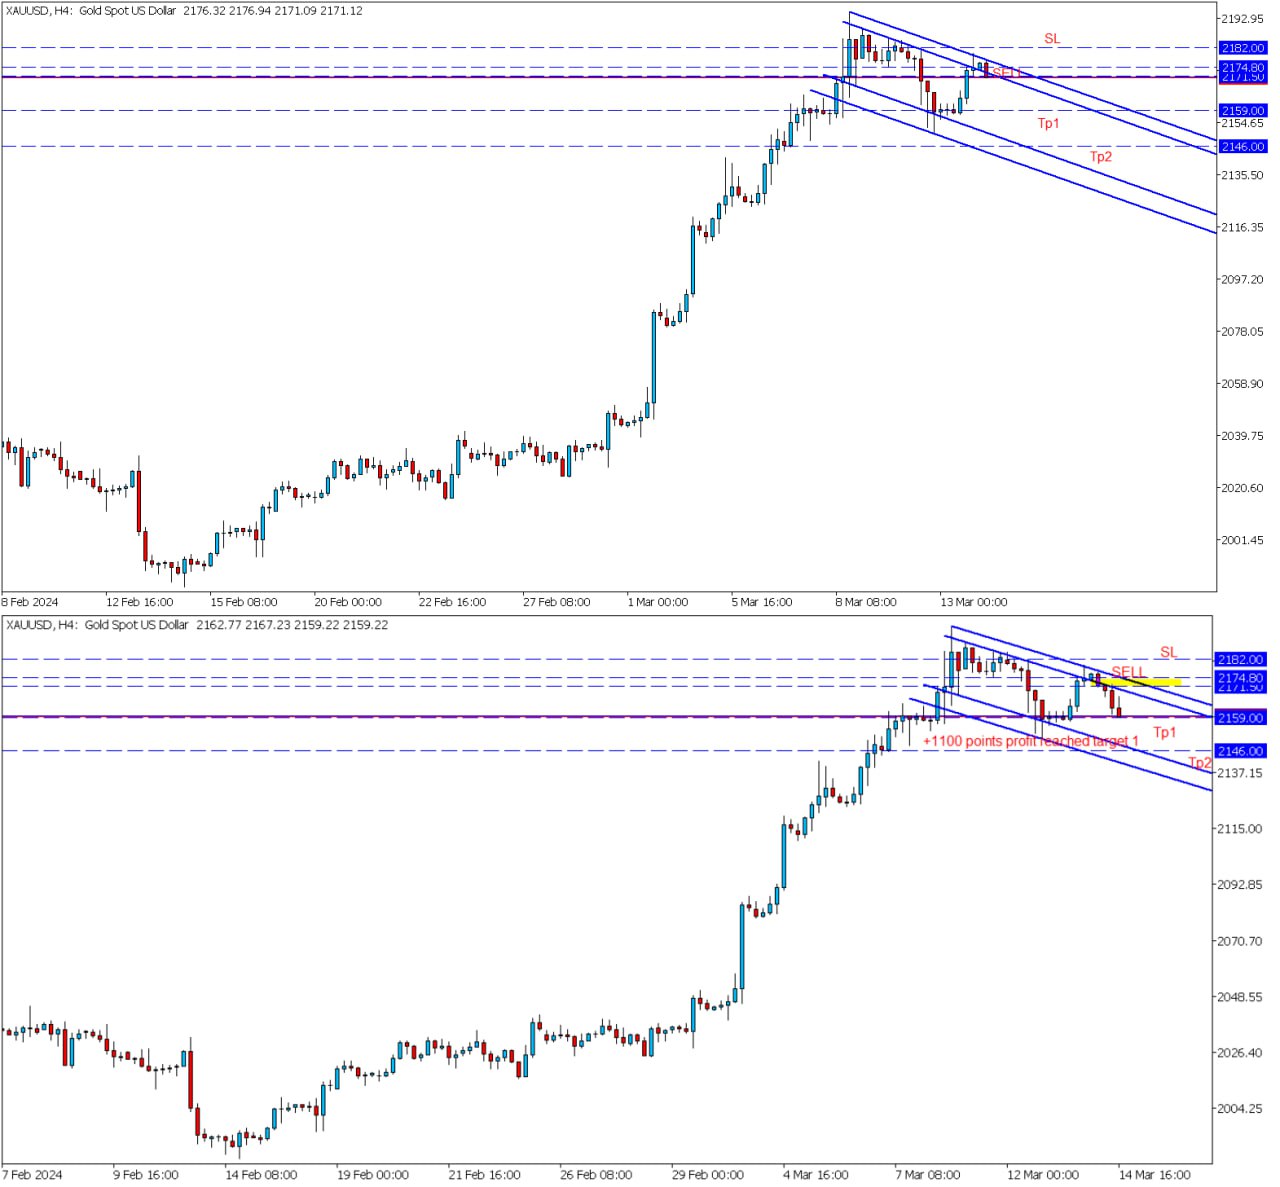The width and height of the screenshot is (1280, 1187).
Task: Click the 8 Feb 2024 date label
Action: point(31,602)
